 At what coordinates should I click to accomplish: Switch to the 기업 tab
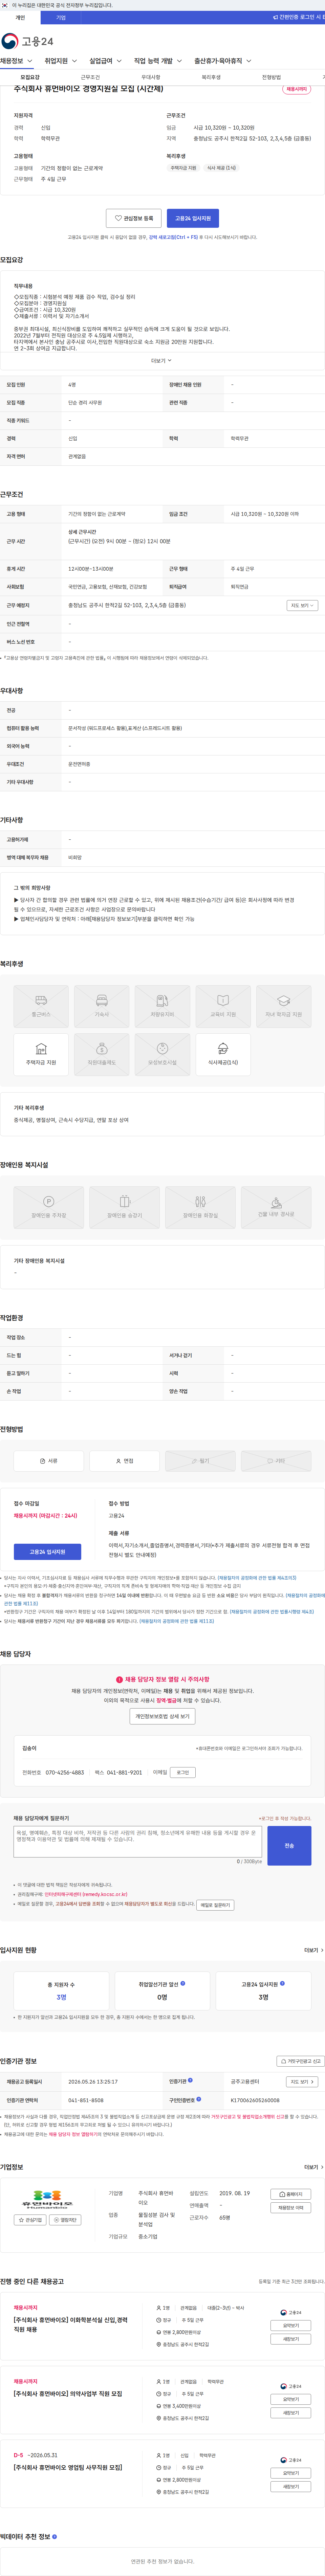click(61, 17)
